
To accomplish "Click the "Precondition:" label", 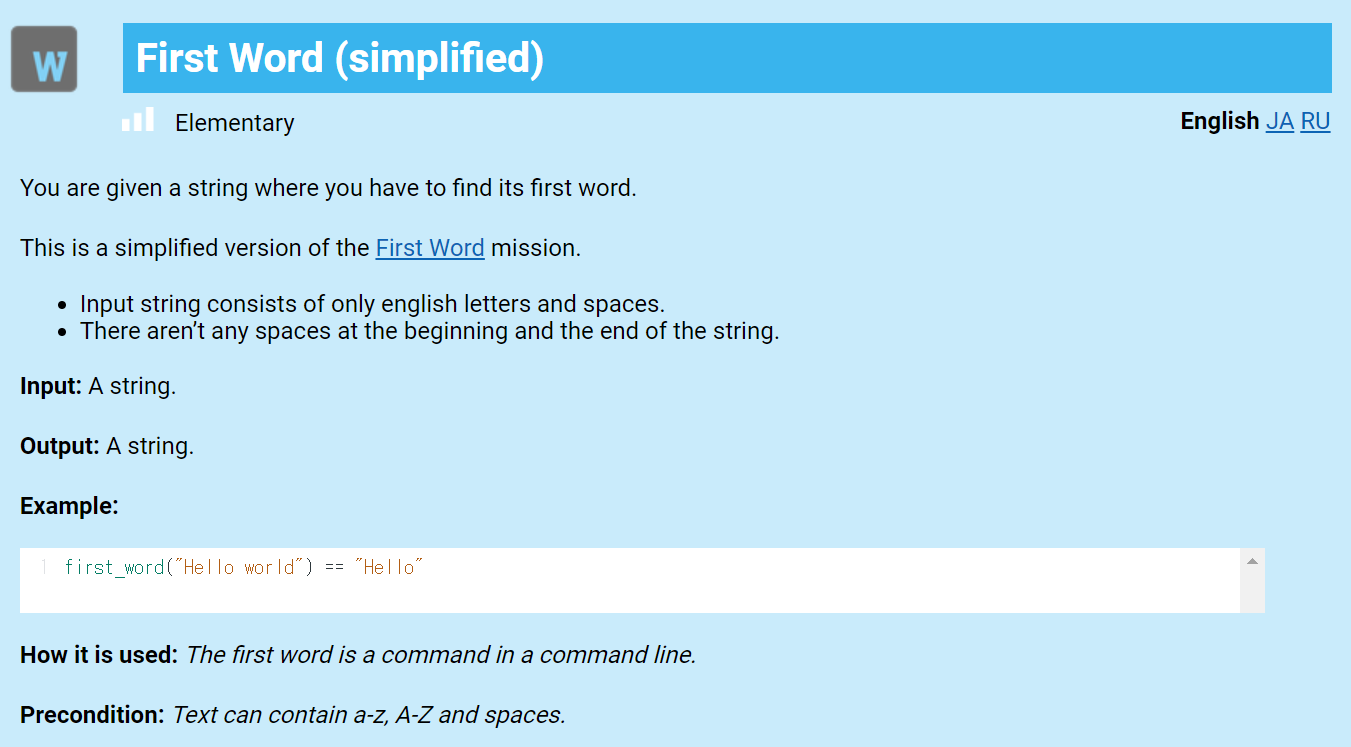I will coord(92,716).
